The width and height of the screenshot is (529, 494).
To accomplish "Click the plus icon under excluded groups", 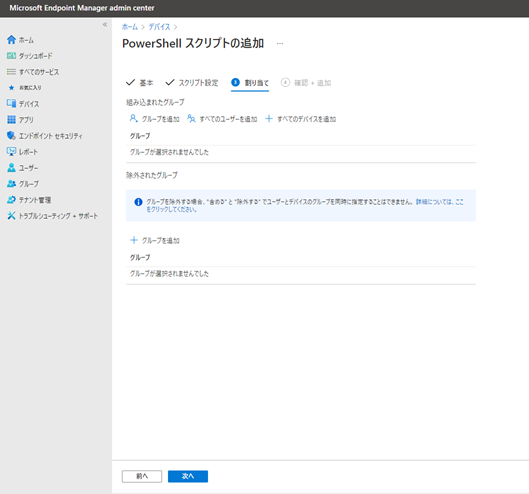I will 134,240.
